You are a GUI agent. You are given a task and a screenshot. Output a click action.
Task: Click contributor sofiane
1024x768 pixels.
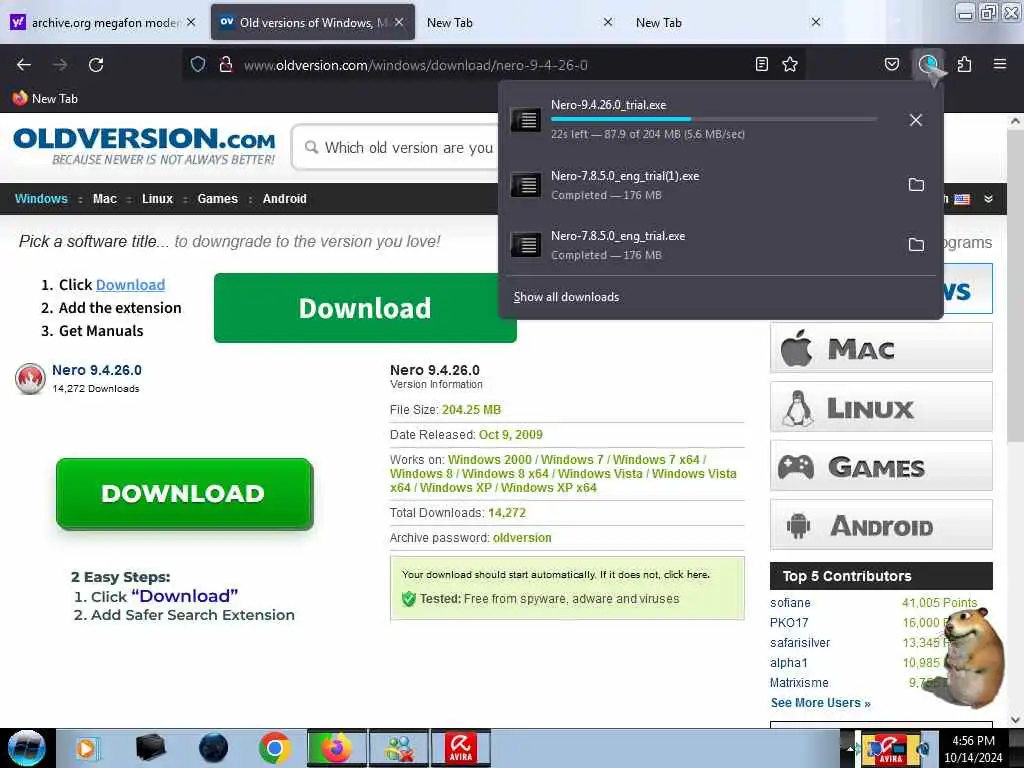pyautogui.click(x=790, y=603)
